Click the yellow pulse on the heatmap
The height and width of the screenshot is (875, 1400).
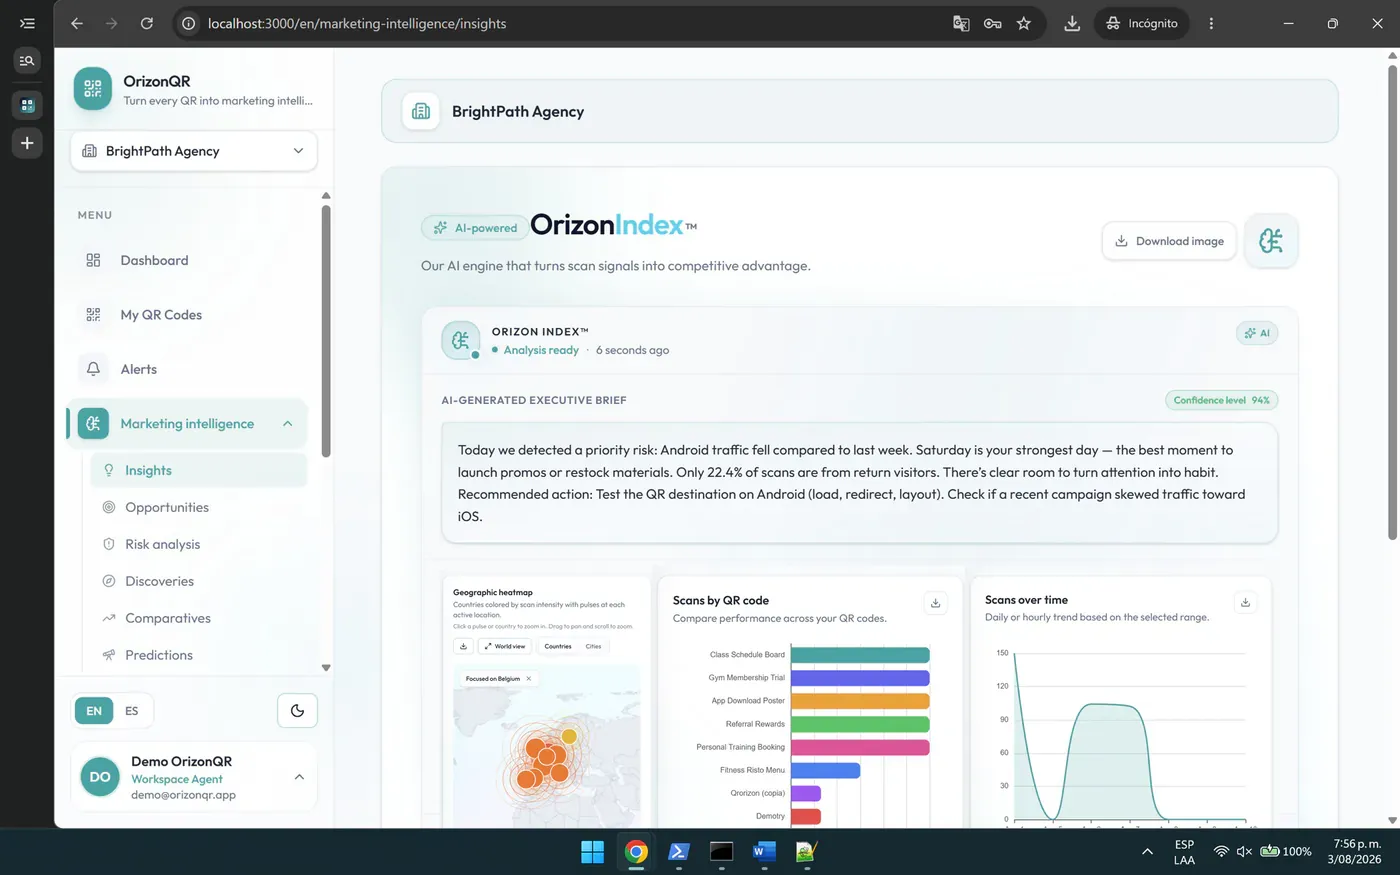569,736
